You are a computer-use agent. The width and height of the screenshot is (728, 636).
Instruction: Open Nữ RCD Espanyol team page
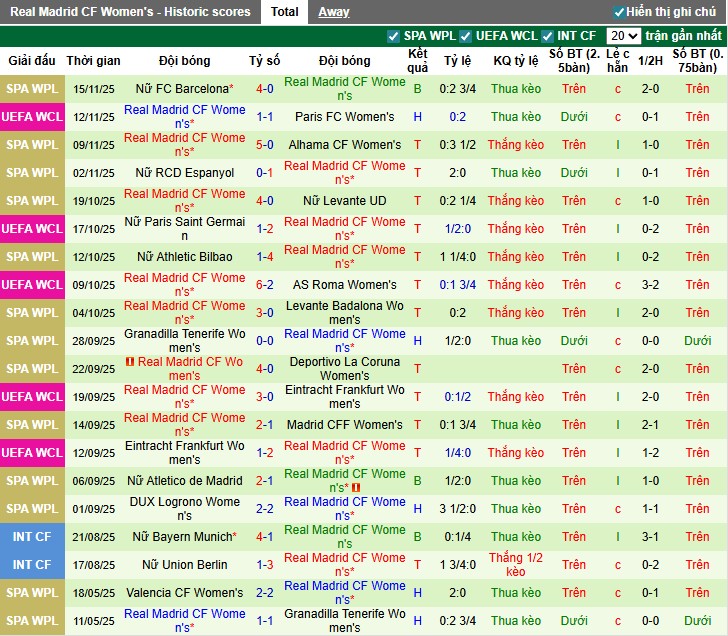[184, 173]
